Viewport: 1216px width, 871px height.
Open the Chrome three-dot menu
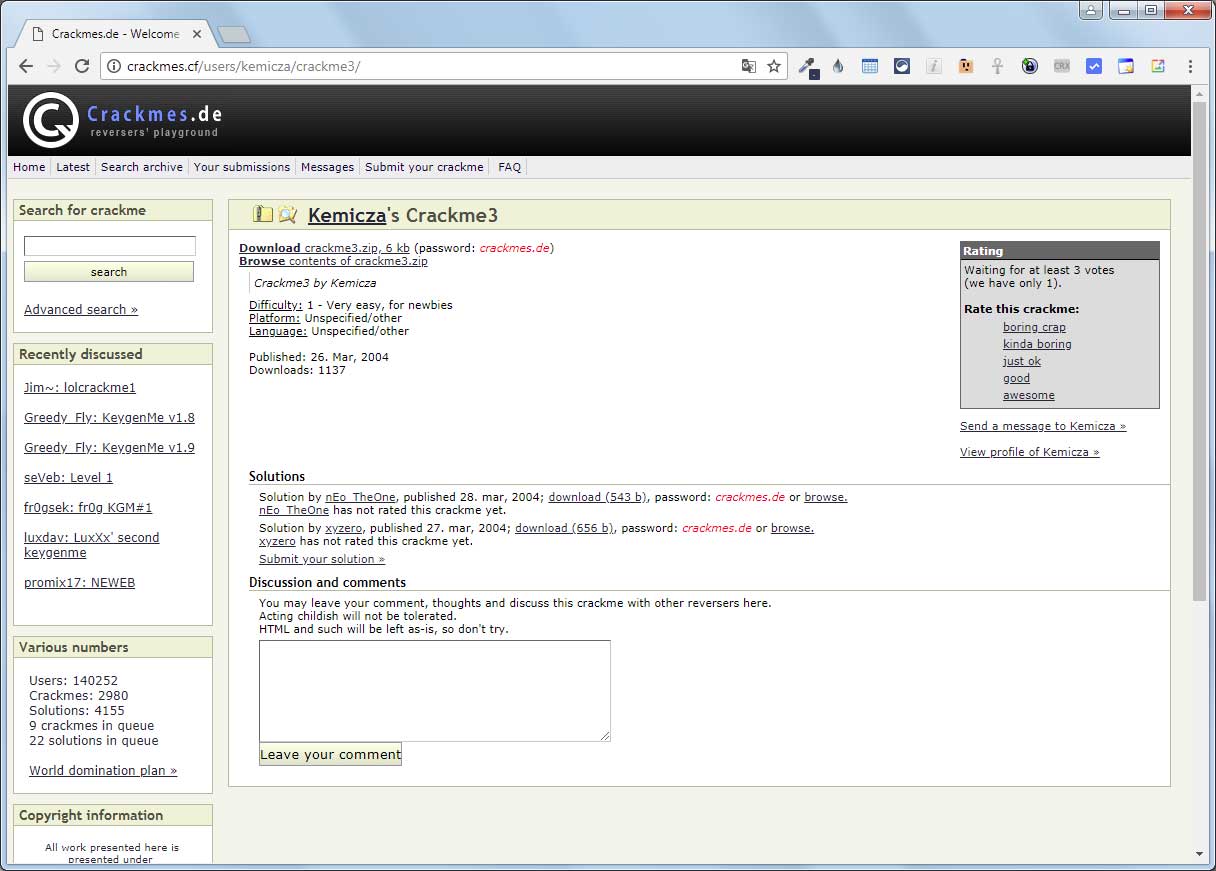click(1190, 66)
